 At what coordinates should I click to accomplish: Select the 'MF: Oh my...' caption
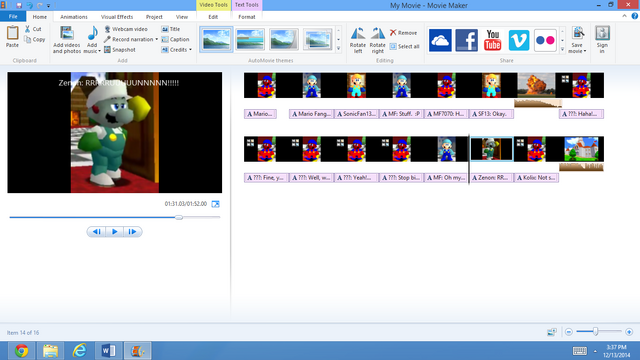446,178
